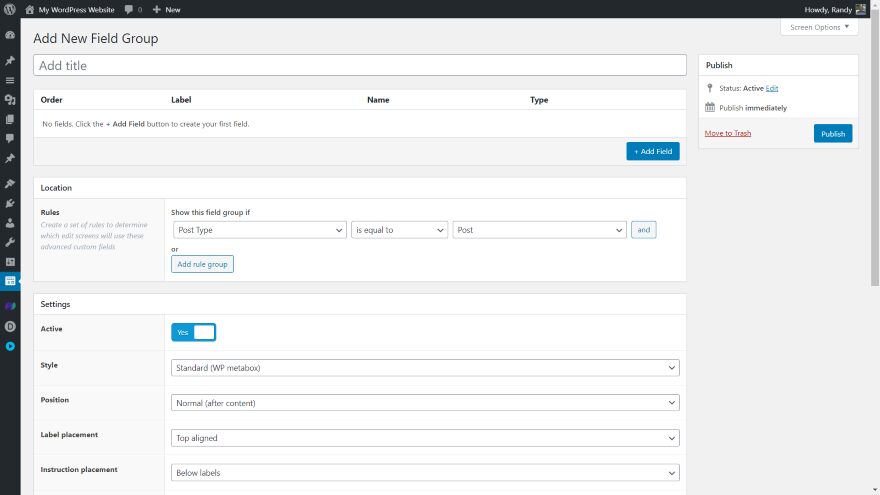The image size is (880, 495).
Task: Click the Publish panel heading
Action: pyautogui.click(x=719, y=65)
